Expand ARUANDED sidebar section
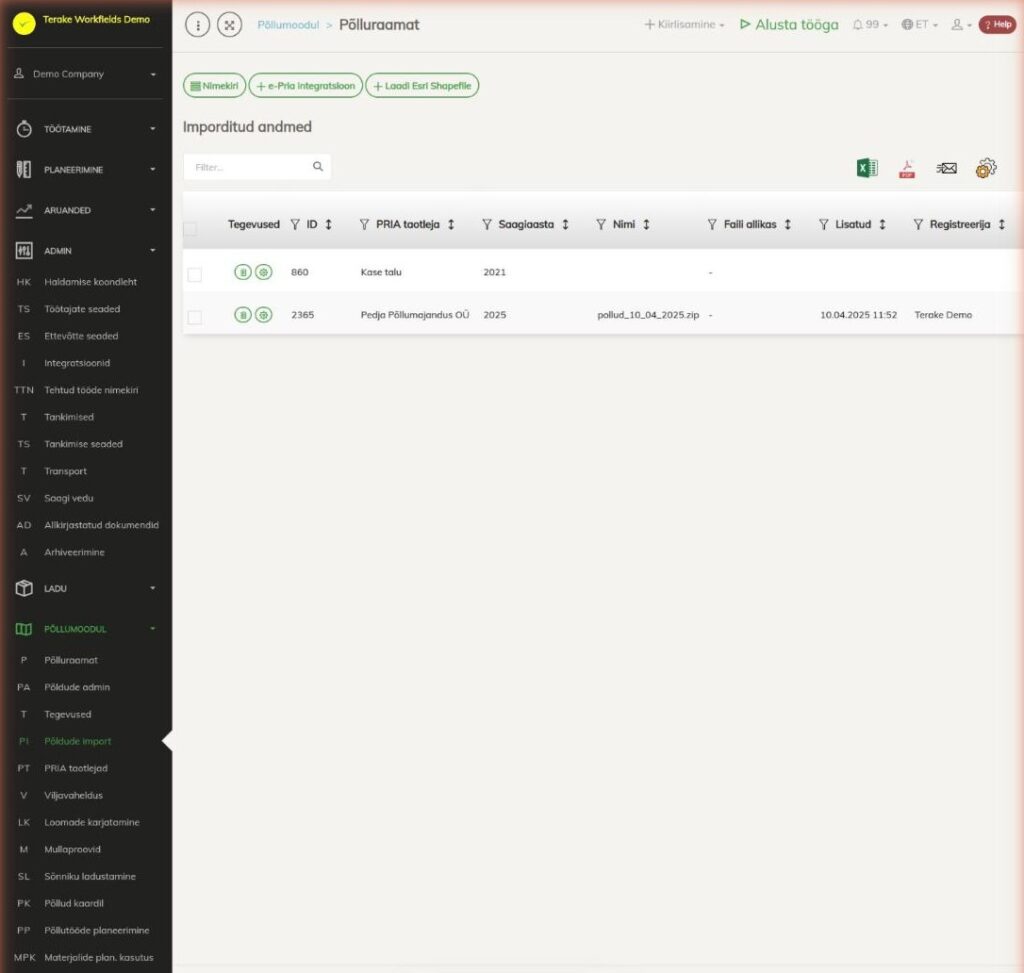Image resolution: width=1024 pixels, height=973 pixels. [85, 210]
